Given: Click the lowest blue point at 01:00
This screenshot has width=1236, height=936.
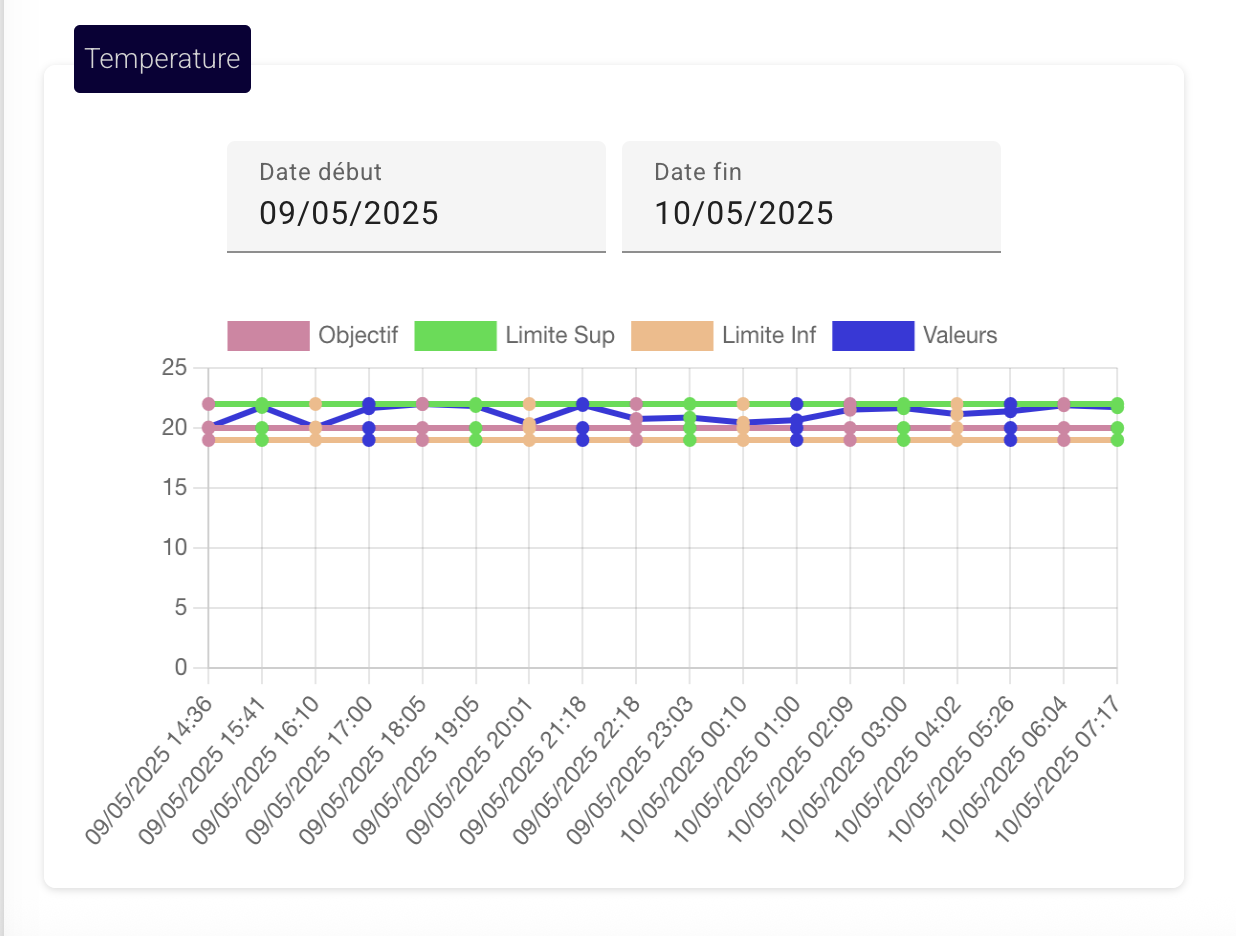Looking at the screenshot, I should [x=797, y=440].
